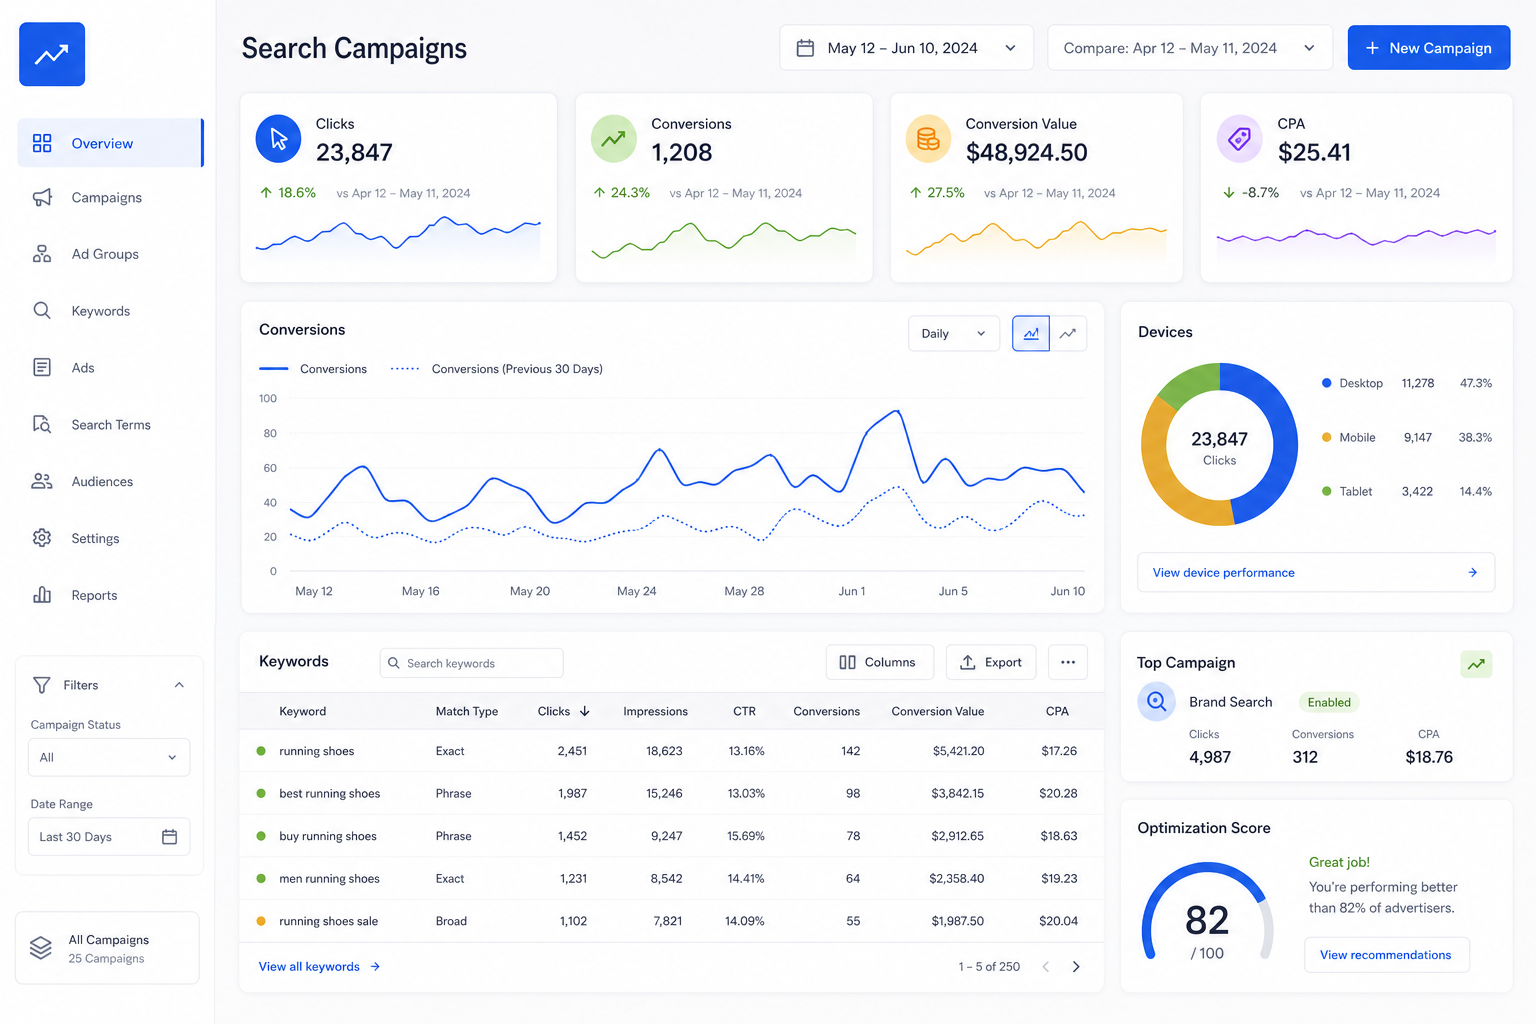Click the Clicks cursor icon card

coord(278,139)
